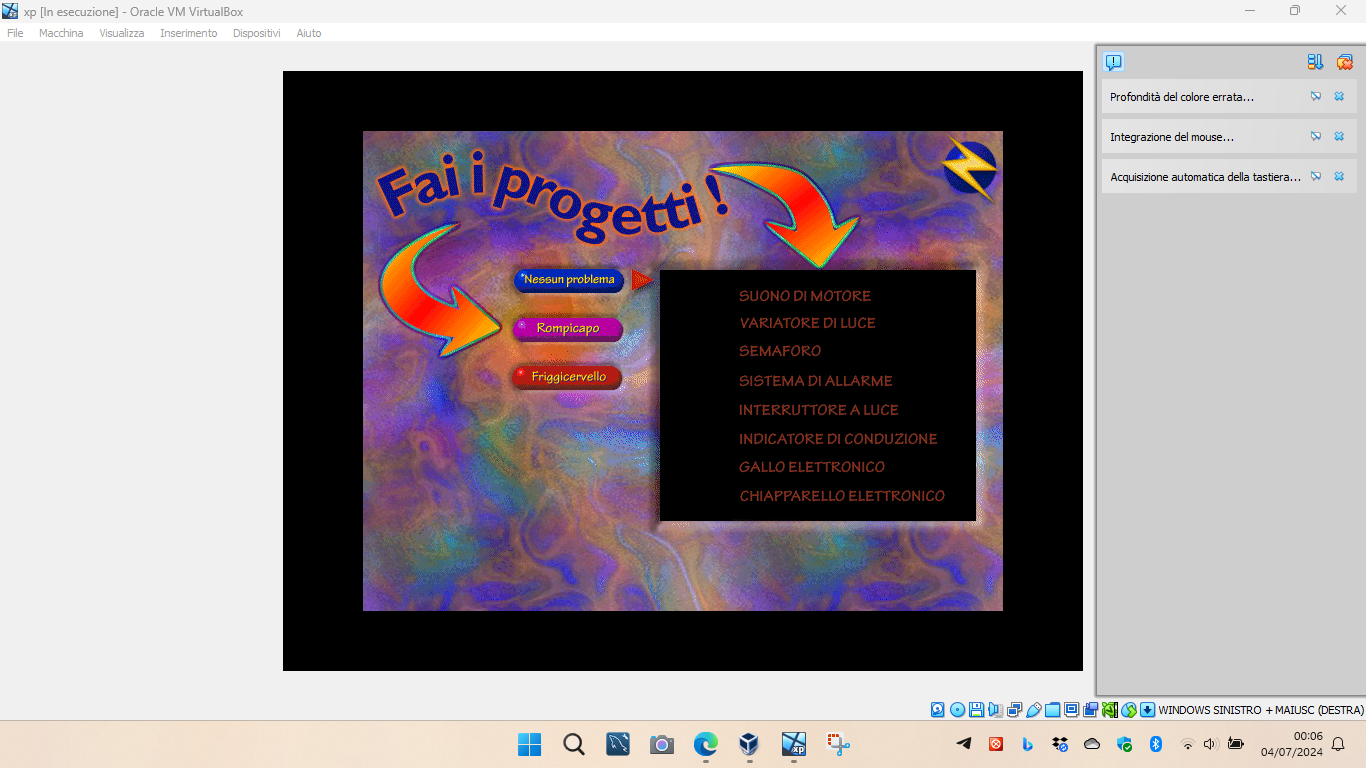Click the USB devices status bar icon
1366x768 pixels.
click(x=1034, y=710)
